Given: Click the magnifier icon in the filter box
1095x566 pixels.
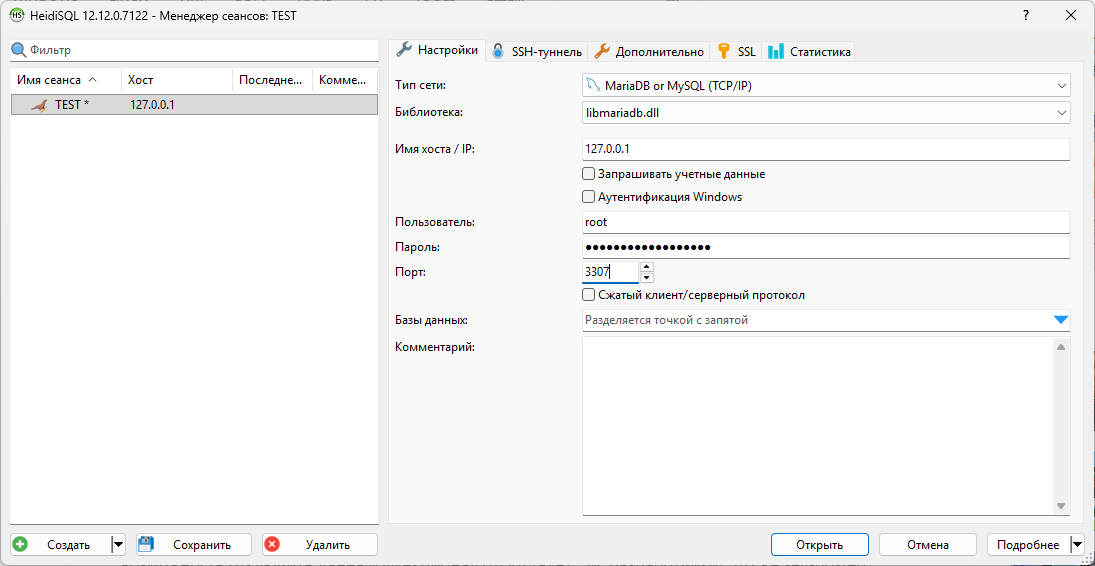Looking at the screenshot, I should tap(18, 50).
